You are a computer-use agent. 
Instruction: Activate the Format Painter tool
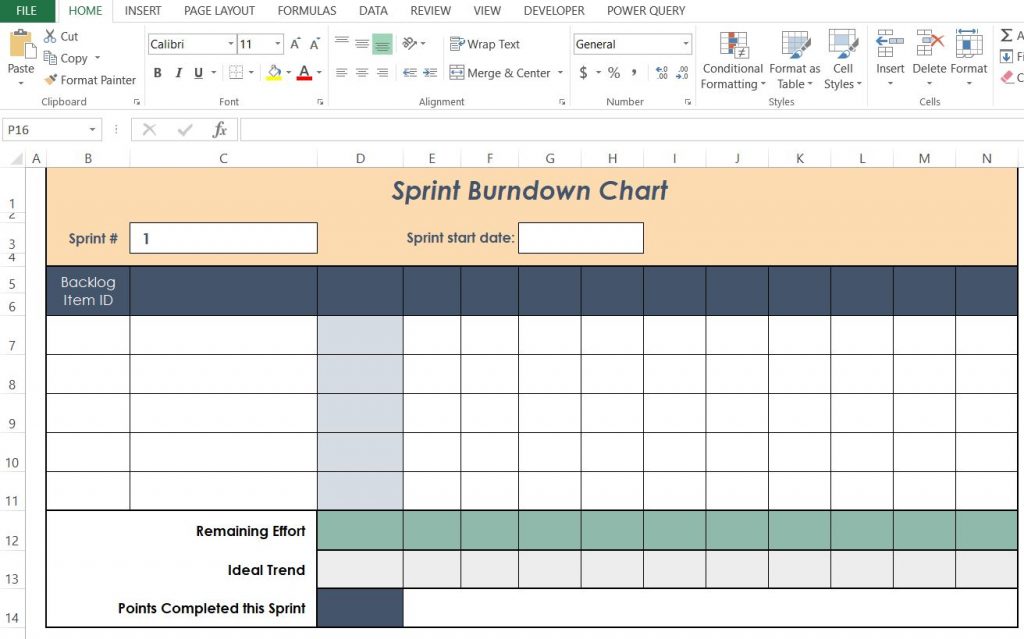tap(90, 80)
